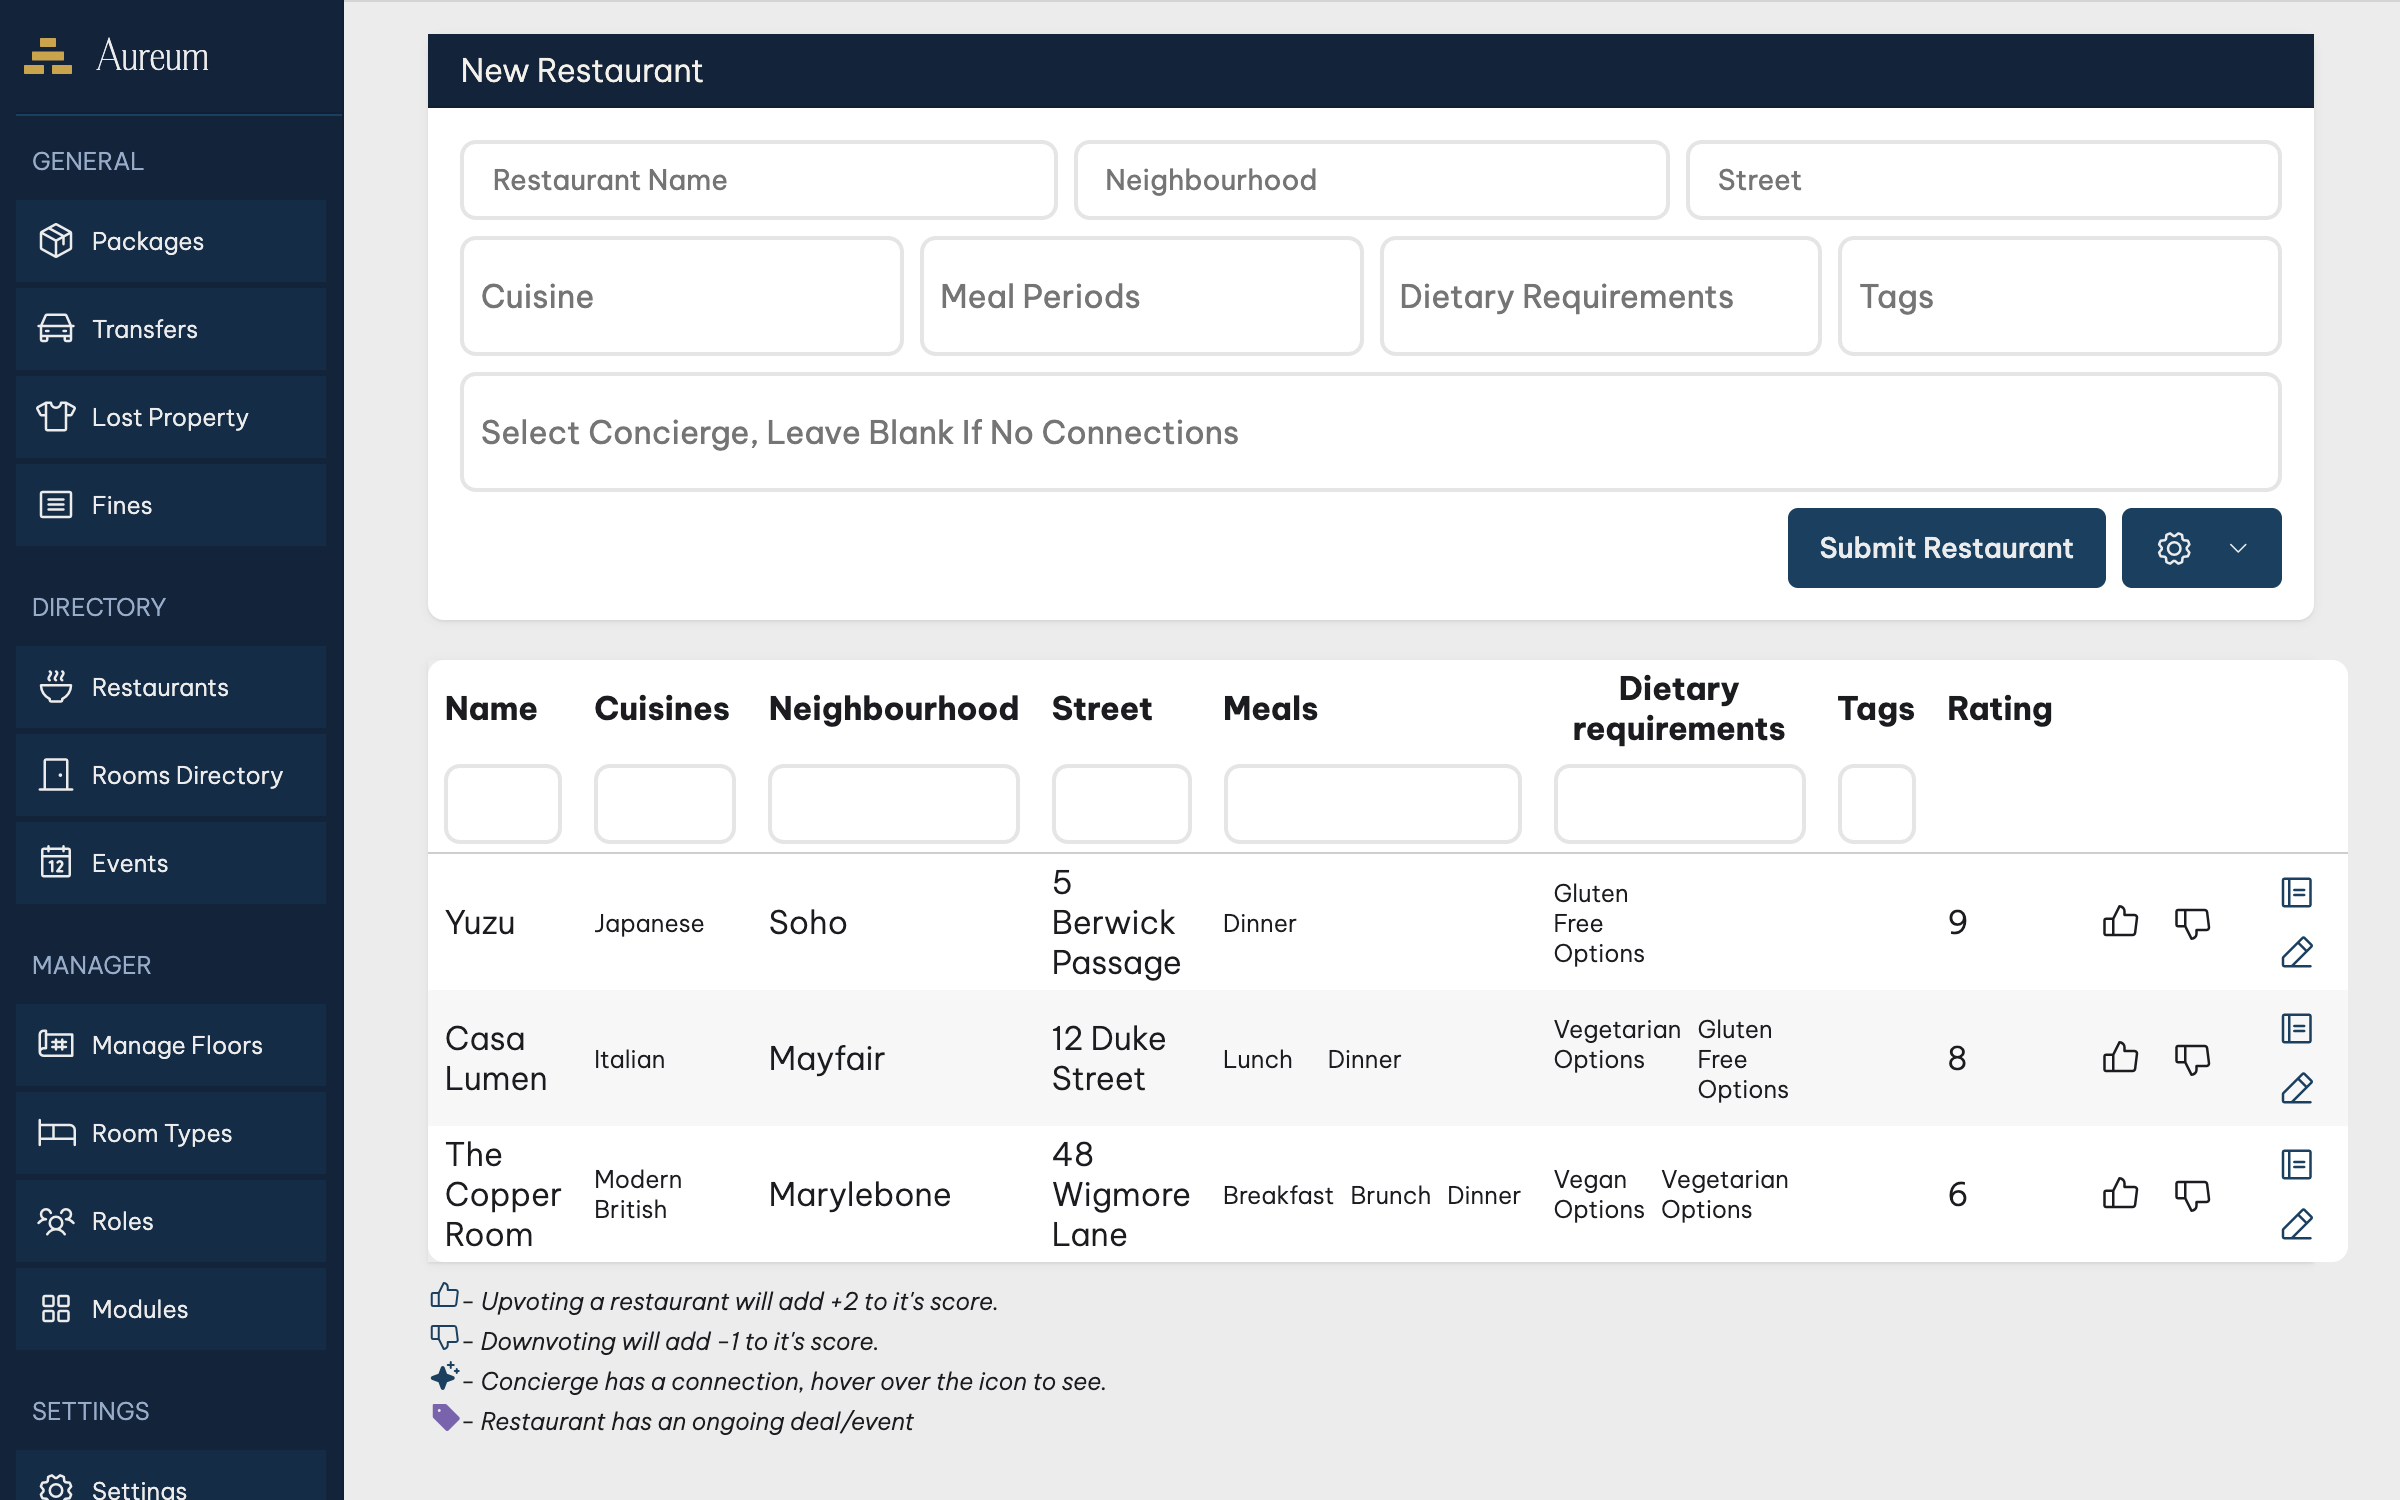Upvote Casa Lumen
The height and width of the screenshot is (1500, 2400).
[2120, 1057]
